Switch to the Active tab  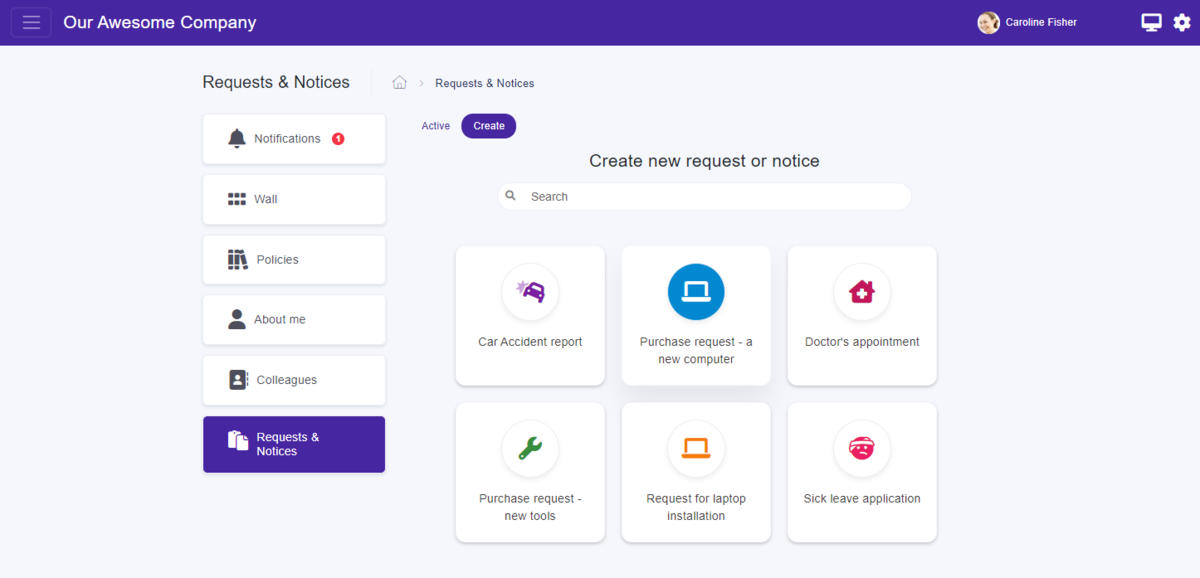coord(436,126)
